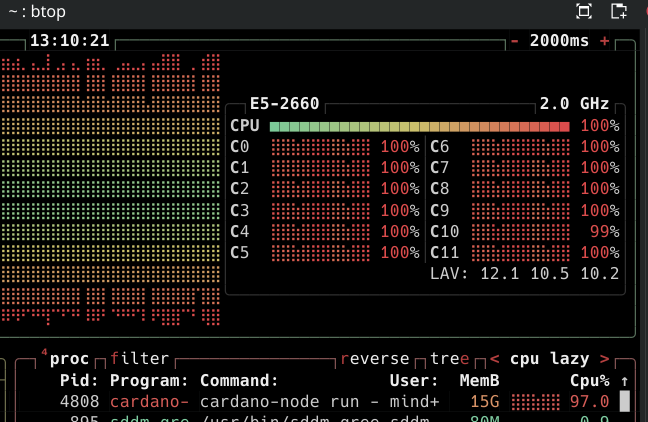Click the C6 core label

[440, 147]
